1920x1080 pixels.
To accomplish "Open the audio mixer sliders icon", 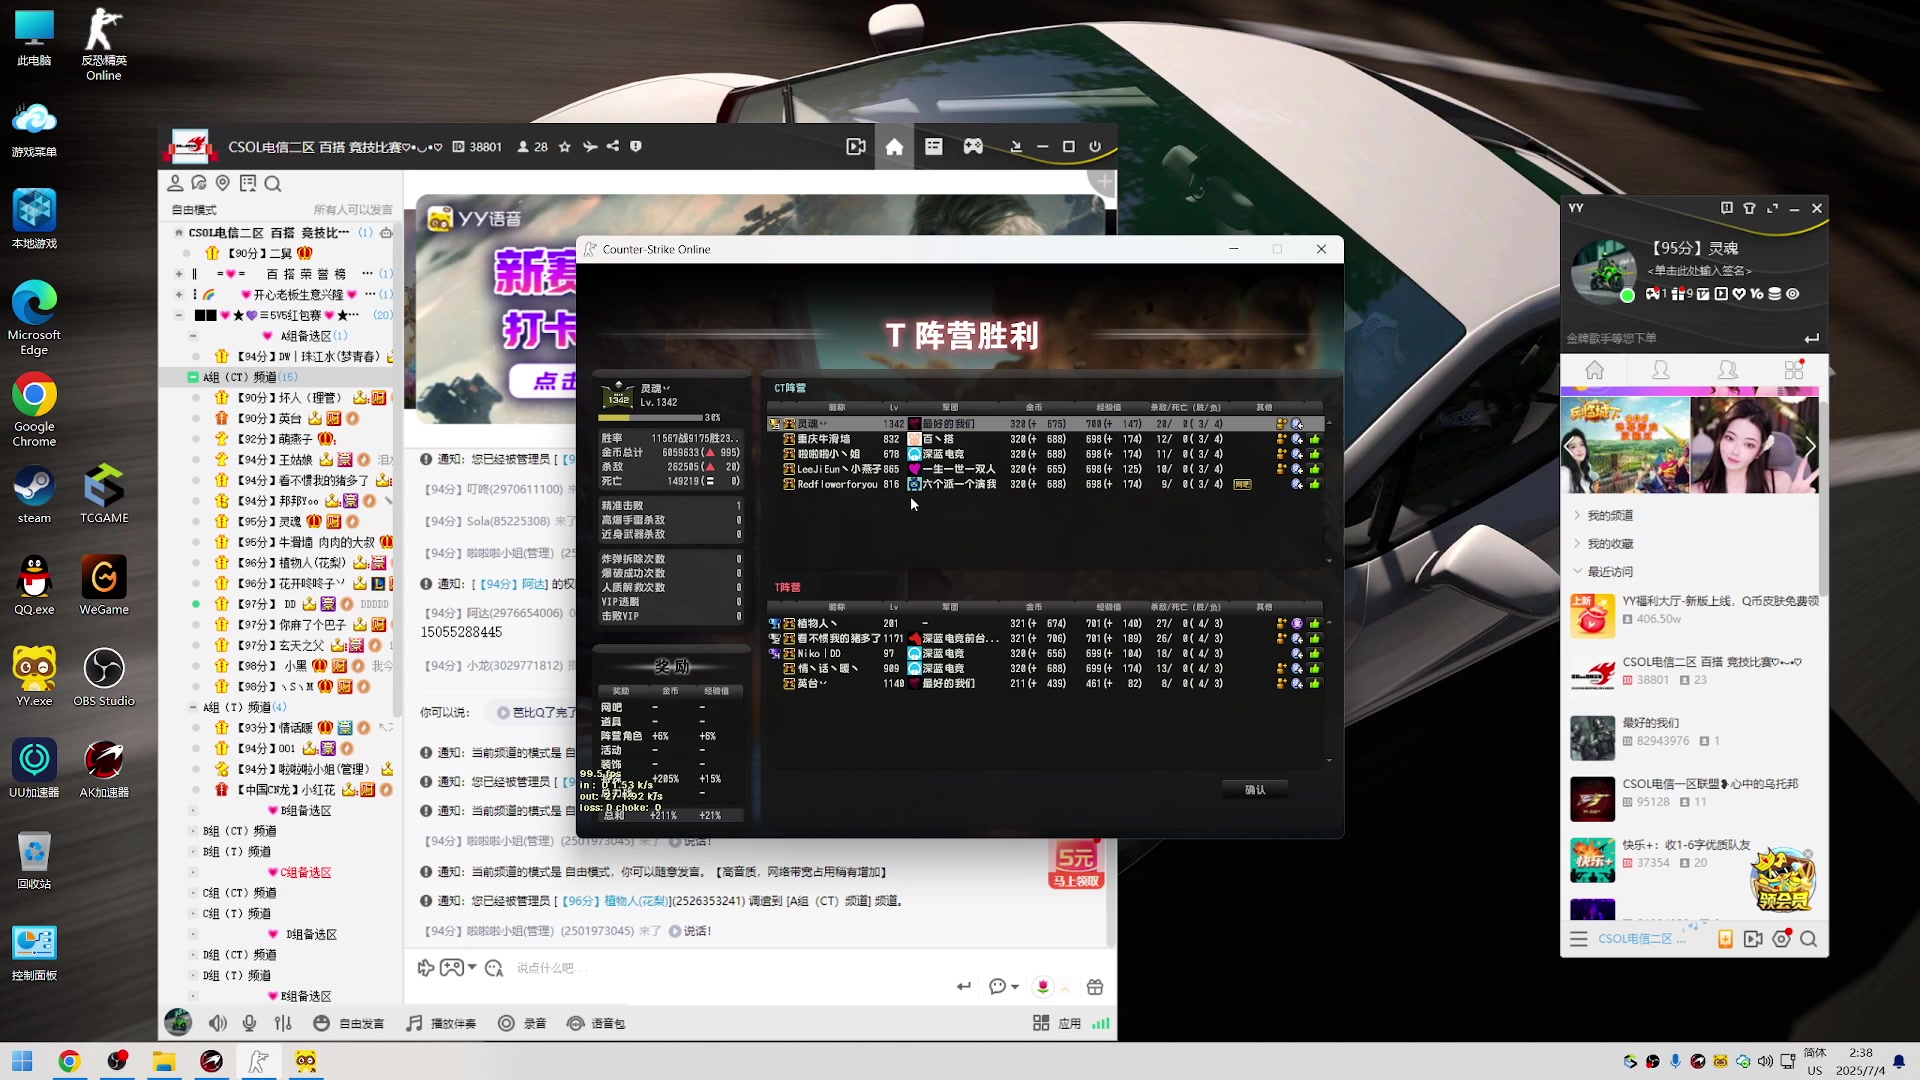I will pos(283,1023).
